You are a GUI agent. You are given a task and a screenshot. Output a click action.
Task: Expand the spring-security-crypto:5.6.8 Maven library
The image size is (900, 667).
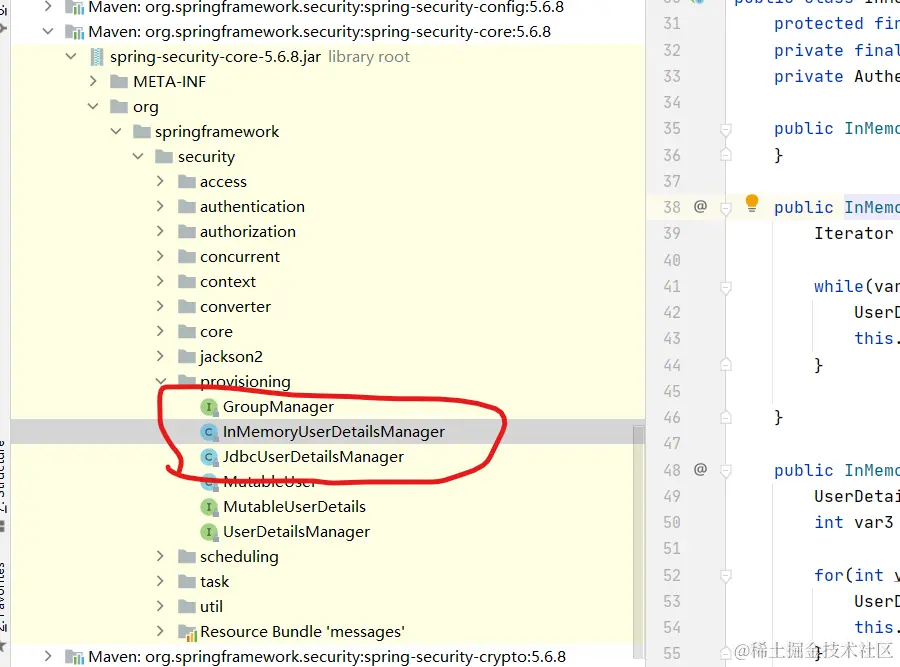click(x=48, y=656)
